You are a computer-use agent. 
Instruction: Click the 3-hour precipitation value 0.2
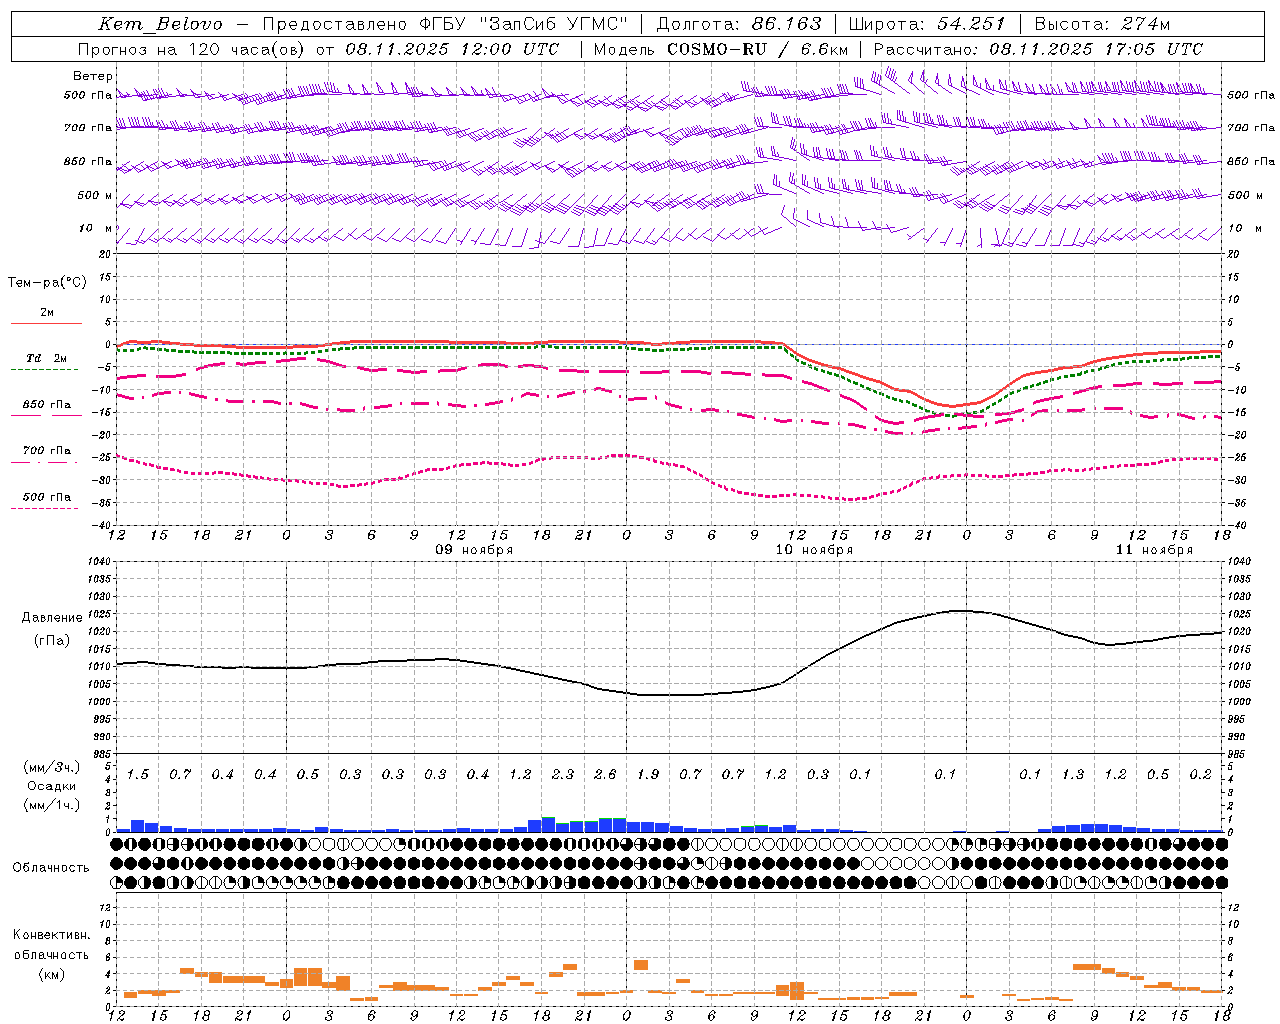(x=1201, y=775)
